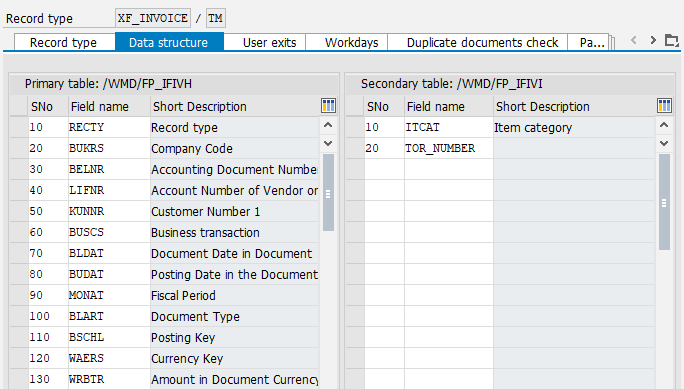The height and width of the screenshot is (389, 684).
Task: Click Account Number of Vendor description
Action: point(235,190)
